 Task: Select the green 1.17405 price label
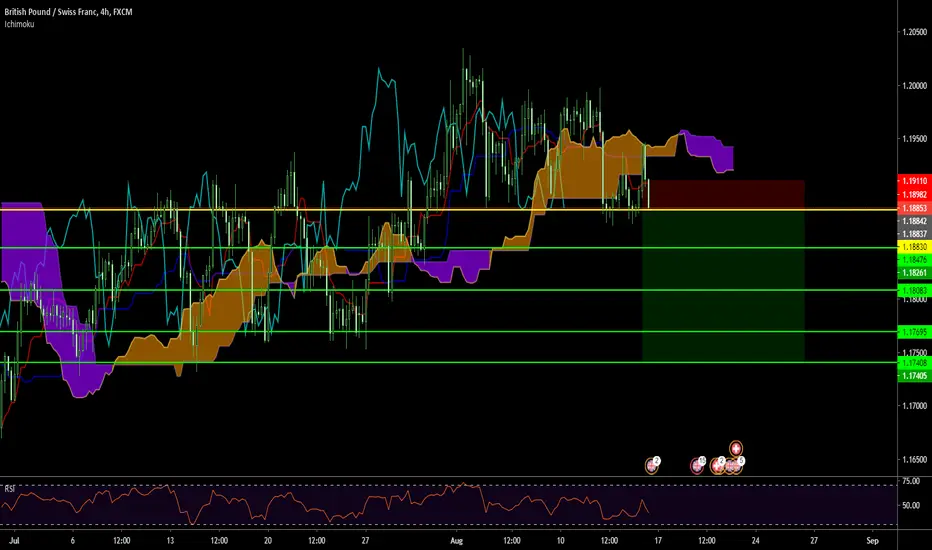[x=914, y=376]
